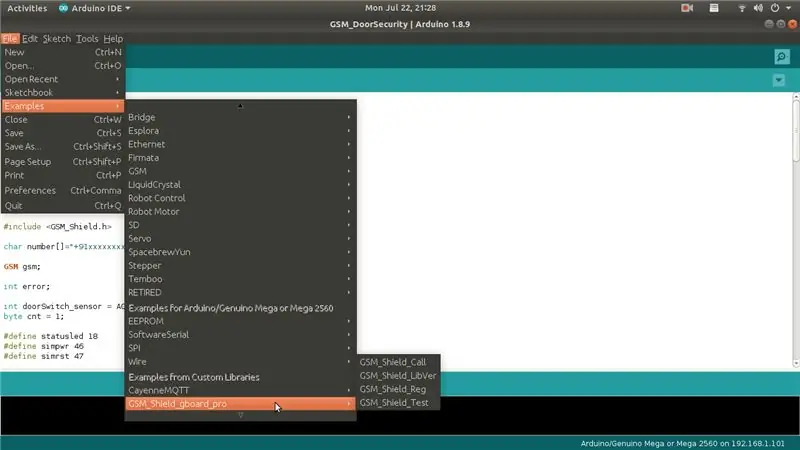Open the Serial Monitor magnifier icon
Image resolution: width=800 pixels, height=450 pixels.
pos(781,57)
